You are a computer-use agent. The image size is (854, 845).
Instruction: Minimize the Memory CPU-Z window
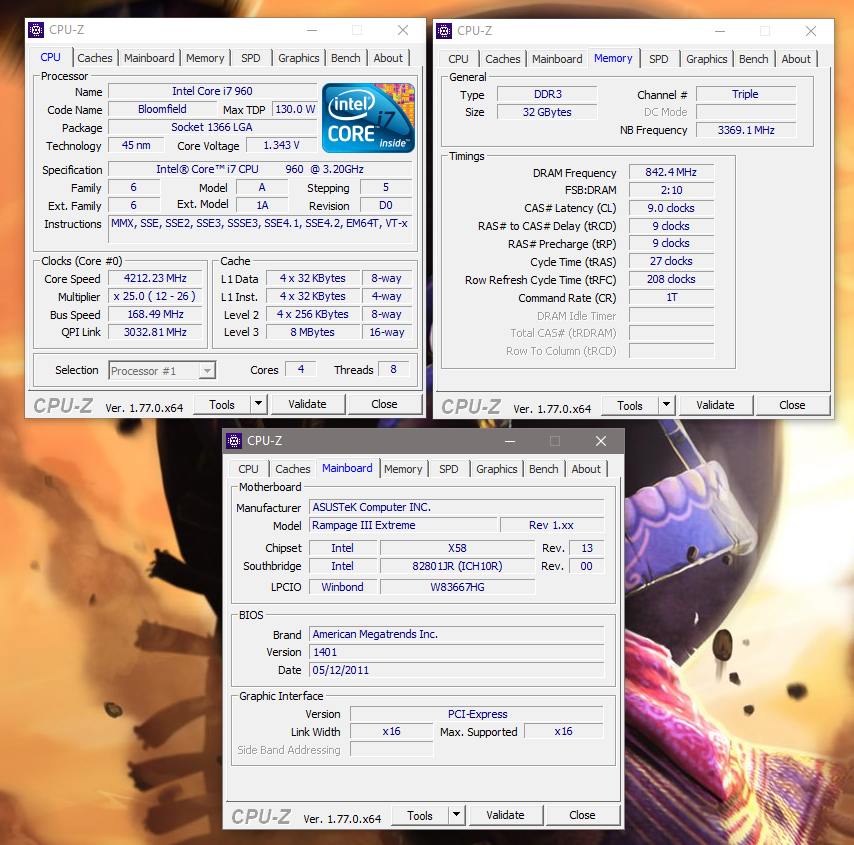(720, 31)
